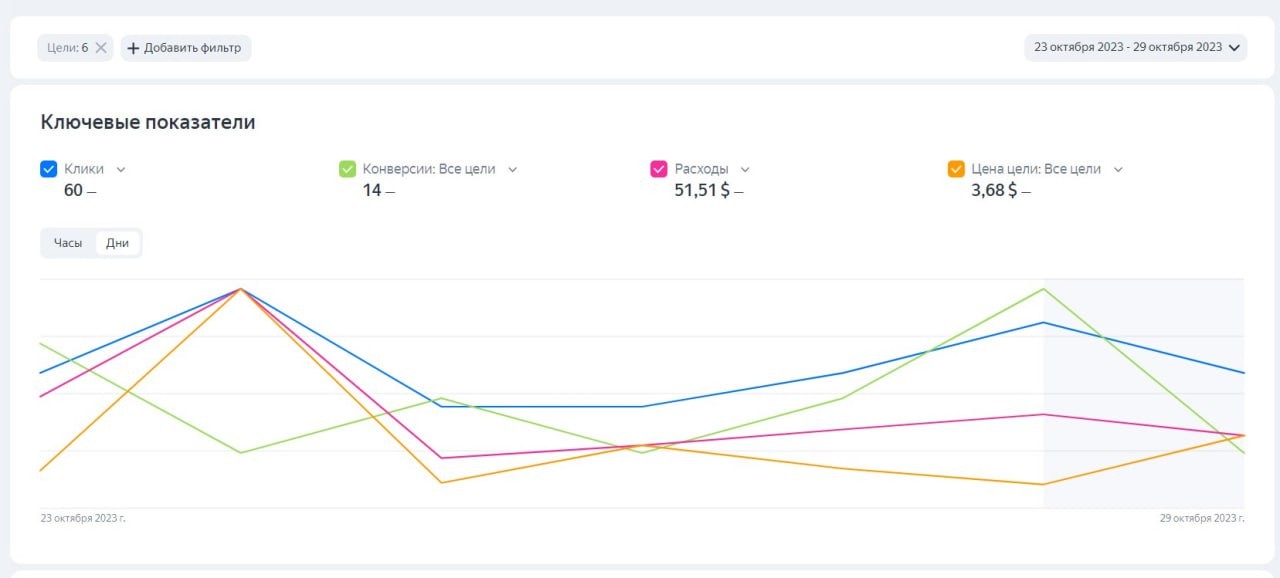Click the conversions value '14'
Screen dimensions: 1280x578
[372, 190]
